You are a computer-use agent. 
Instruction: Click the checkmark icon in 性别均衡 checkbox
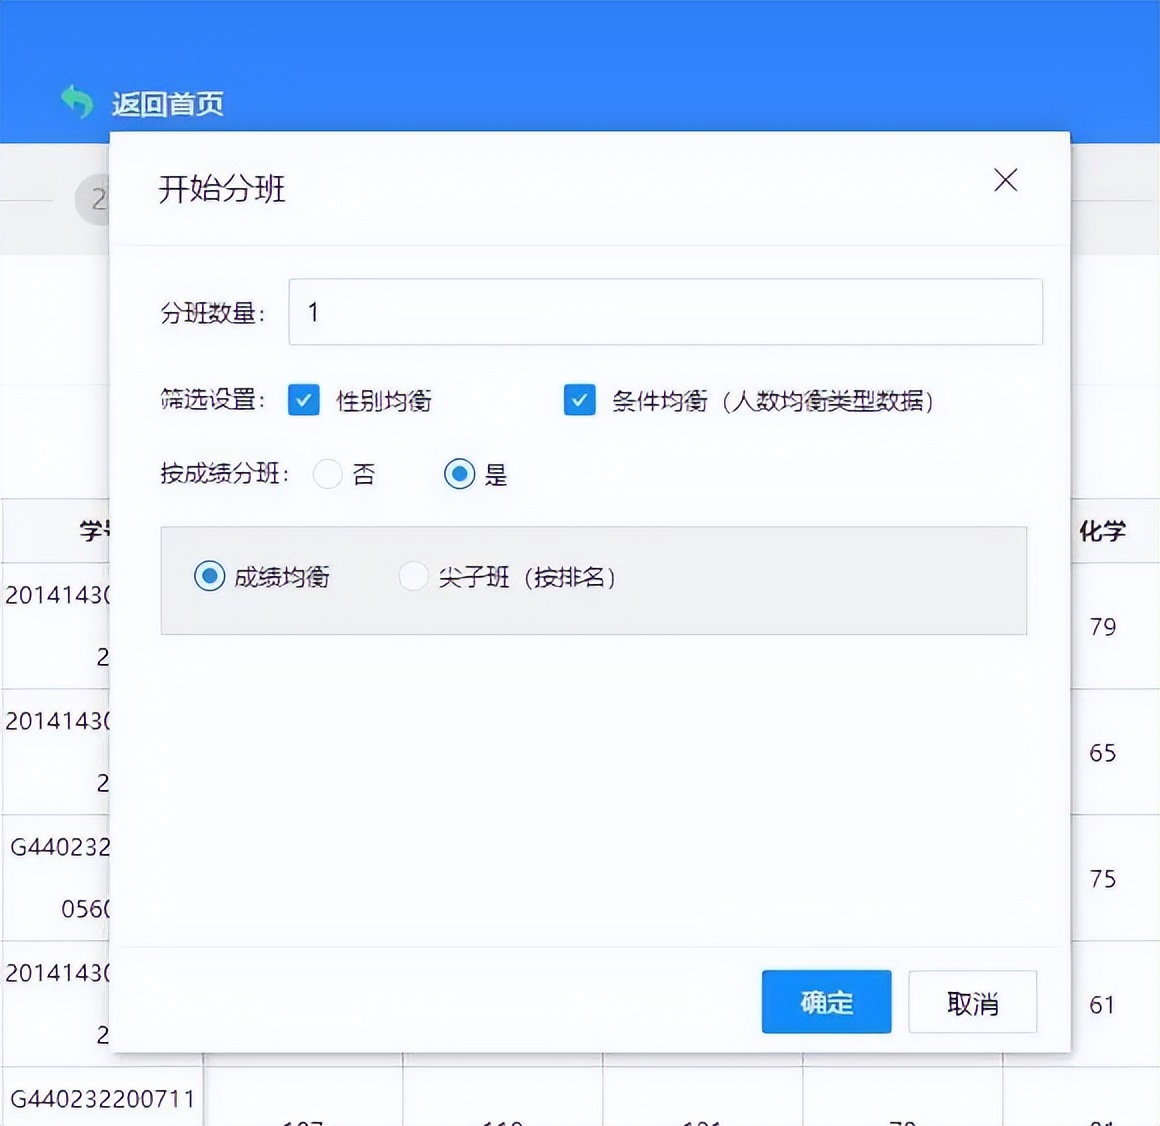[303, 400]
